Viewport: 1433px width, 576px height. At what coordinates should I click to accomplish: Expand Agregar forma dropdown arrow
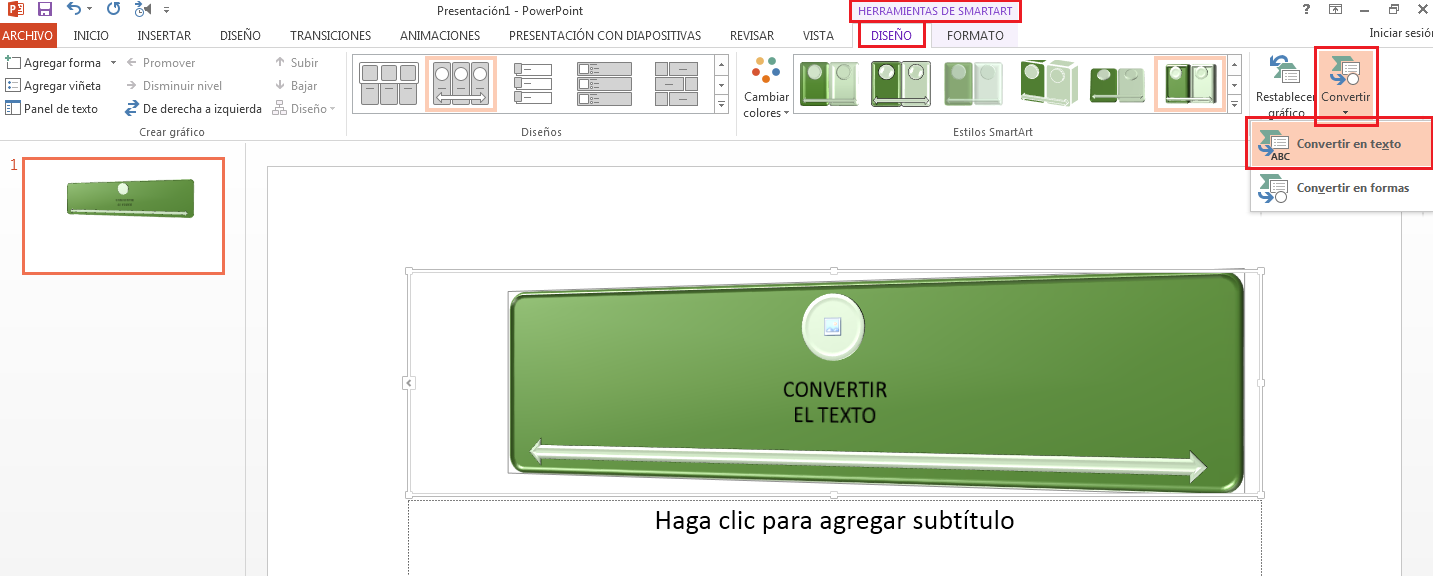click(x=113, y=63)
